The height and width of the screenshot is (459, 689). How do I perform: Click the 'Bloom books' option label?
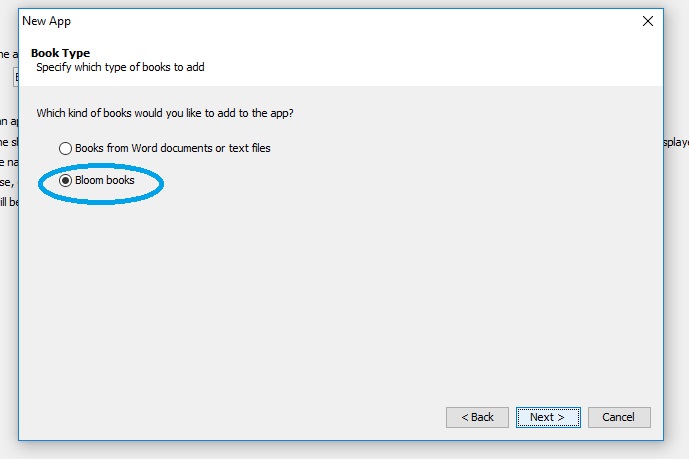(x=105, y=181)
